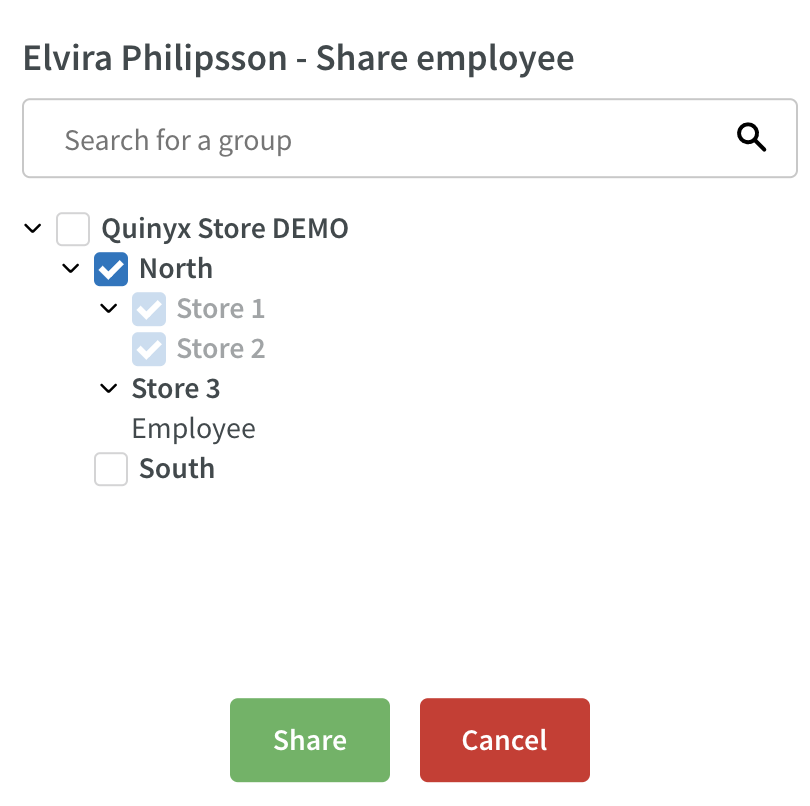Uncheck the North checkbox
This screenshot has height=806, width=810.
click(111, 269)
